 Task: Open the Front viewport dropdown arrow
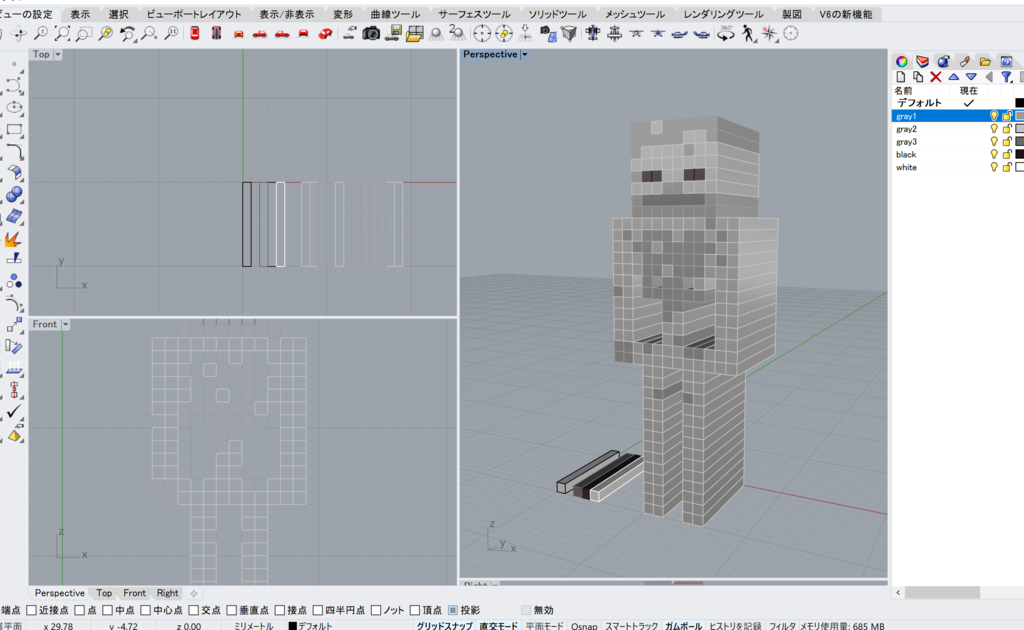[x=65, y=324]
